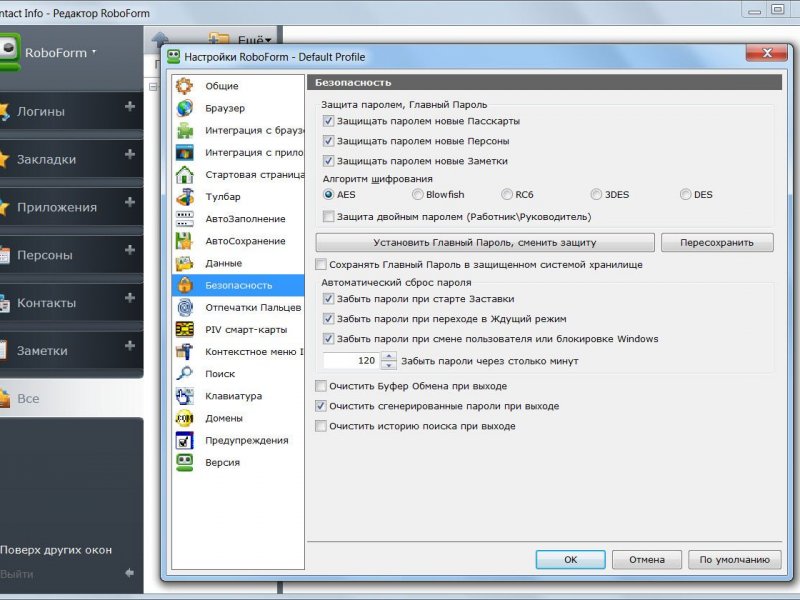Click the Предупреждения checkbox icon
The width and height of the screenshot is (800, 600).
coord(184,440)
